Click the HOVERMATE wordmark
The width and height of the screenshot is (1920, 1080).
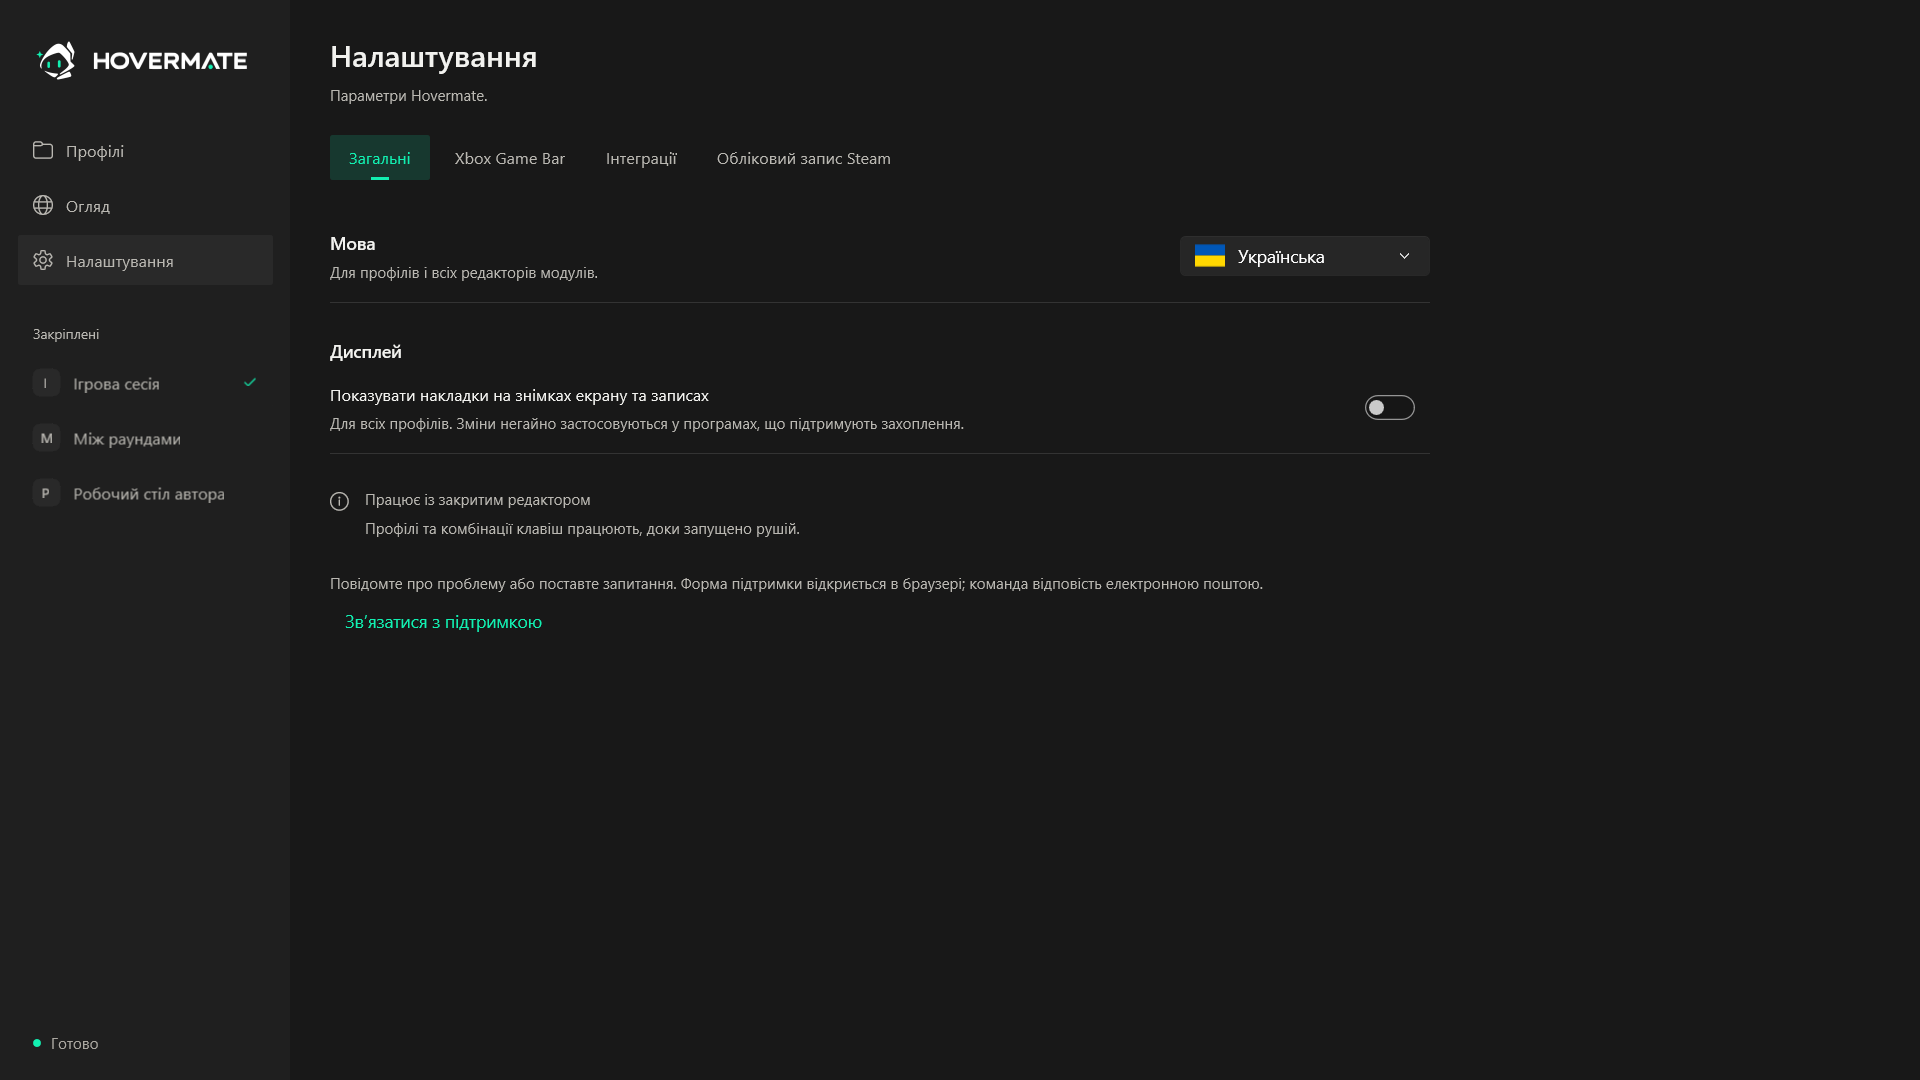[x=170, y=61]
